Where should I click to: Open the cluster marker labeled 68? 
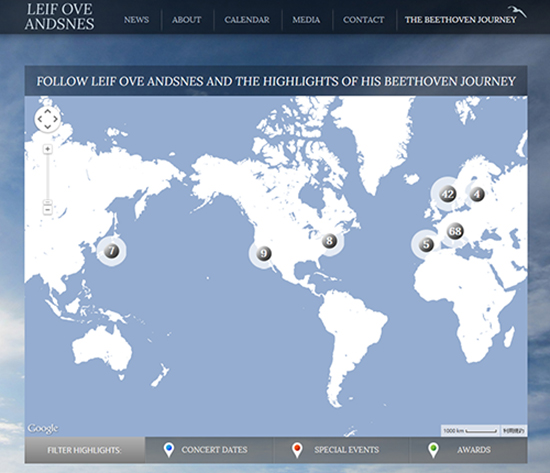(x=455, y=231)
